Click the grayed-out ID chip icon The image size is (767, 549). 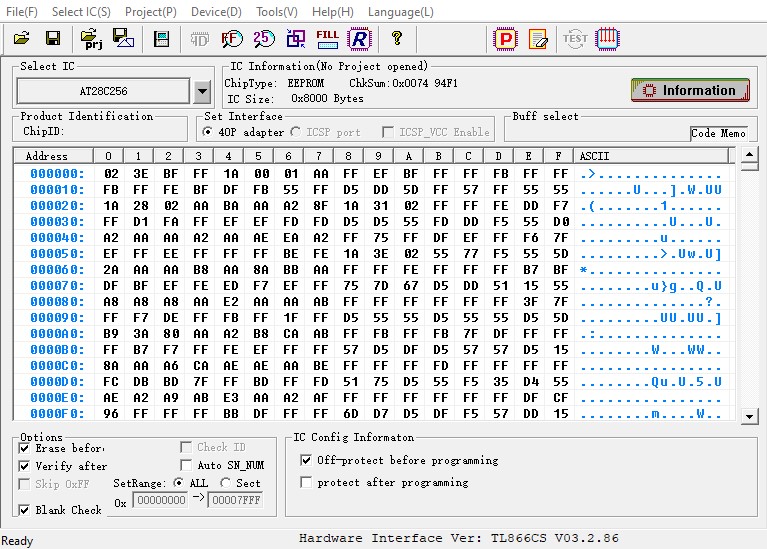click(199, 39)
